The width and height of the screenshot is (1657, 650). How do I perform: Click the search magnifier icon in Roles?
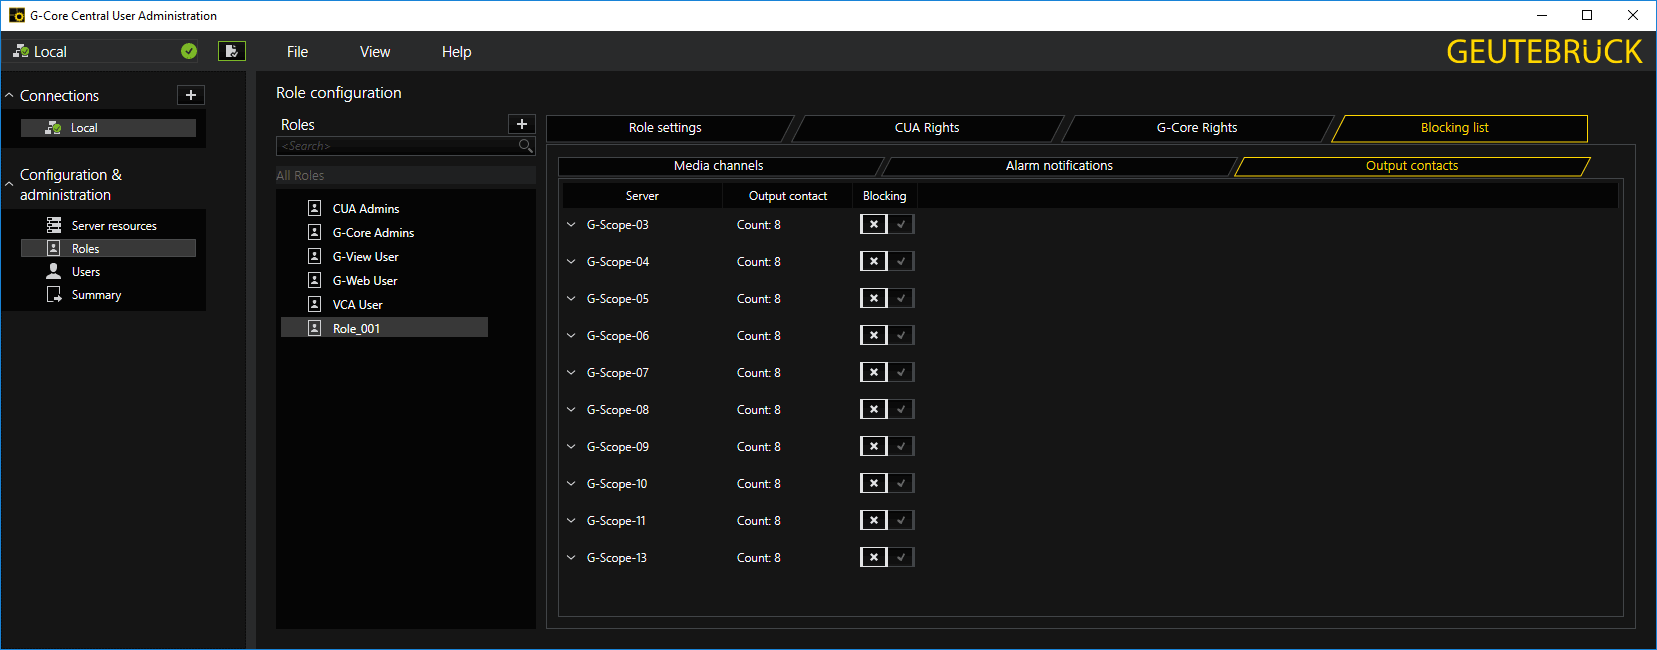[x=525, y=146]
